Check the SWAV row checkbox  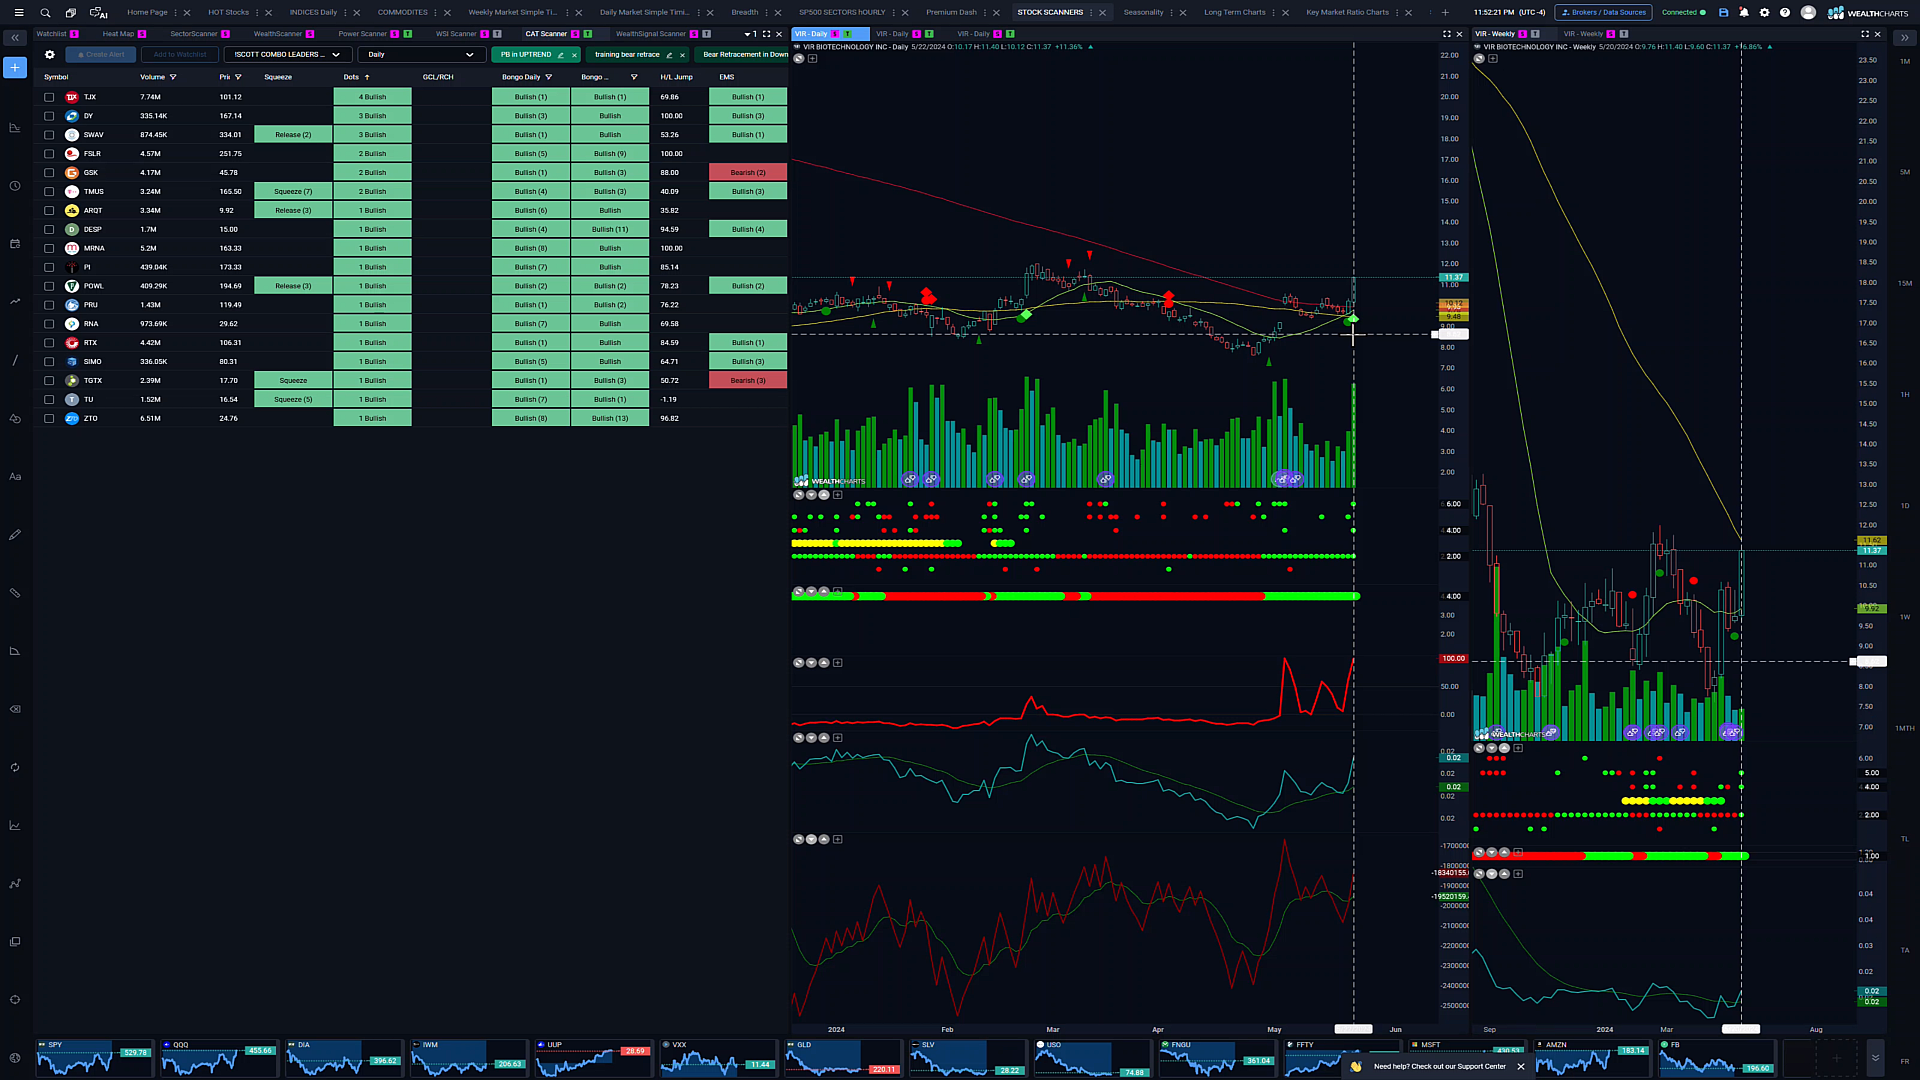point(49,135)
